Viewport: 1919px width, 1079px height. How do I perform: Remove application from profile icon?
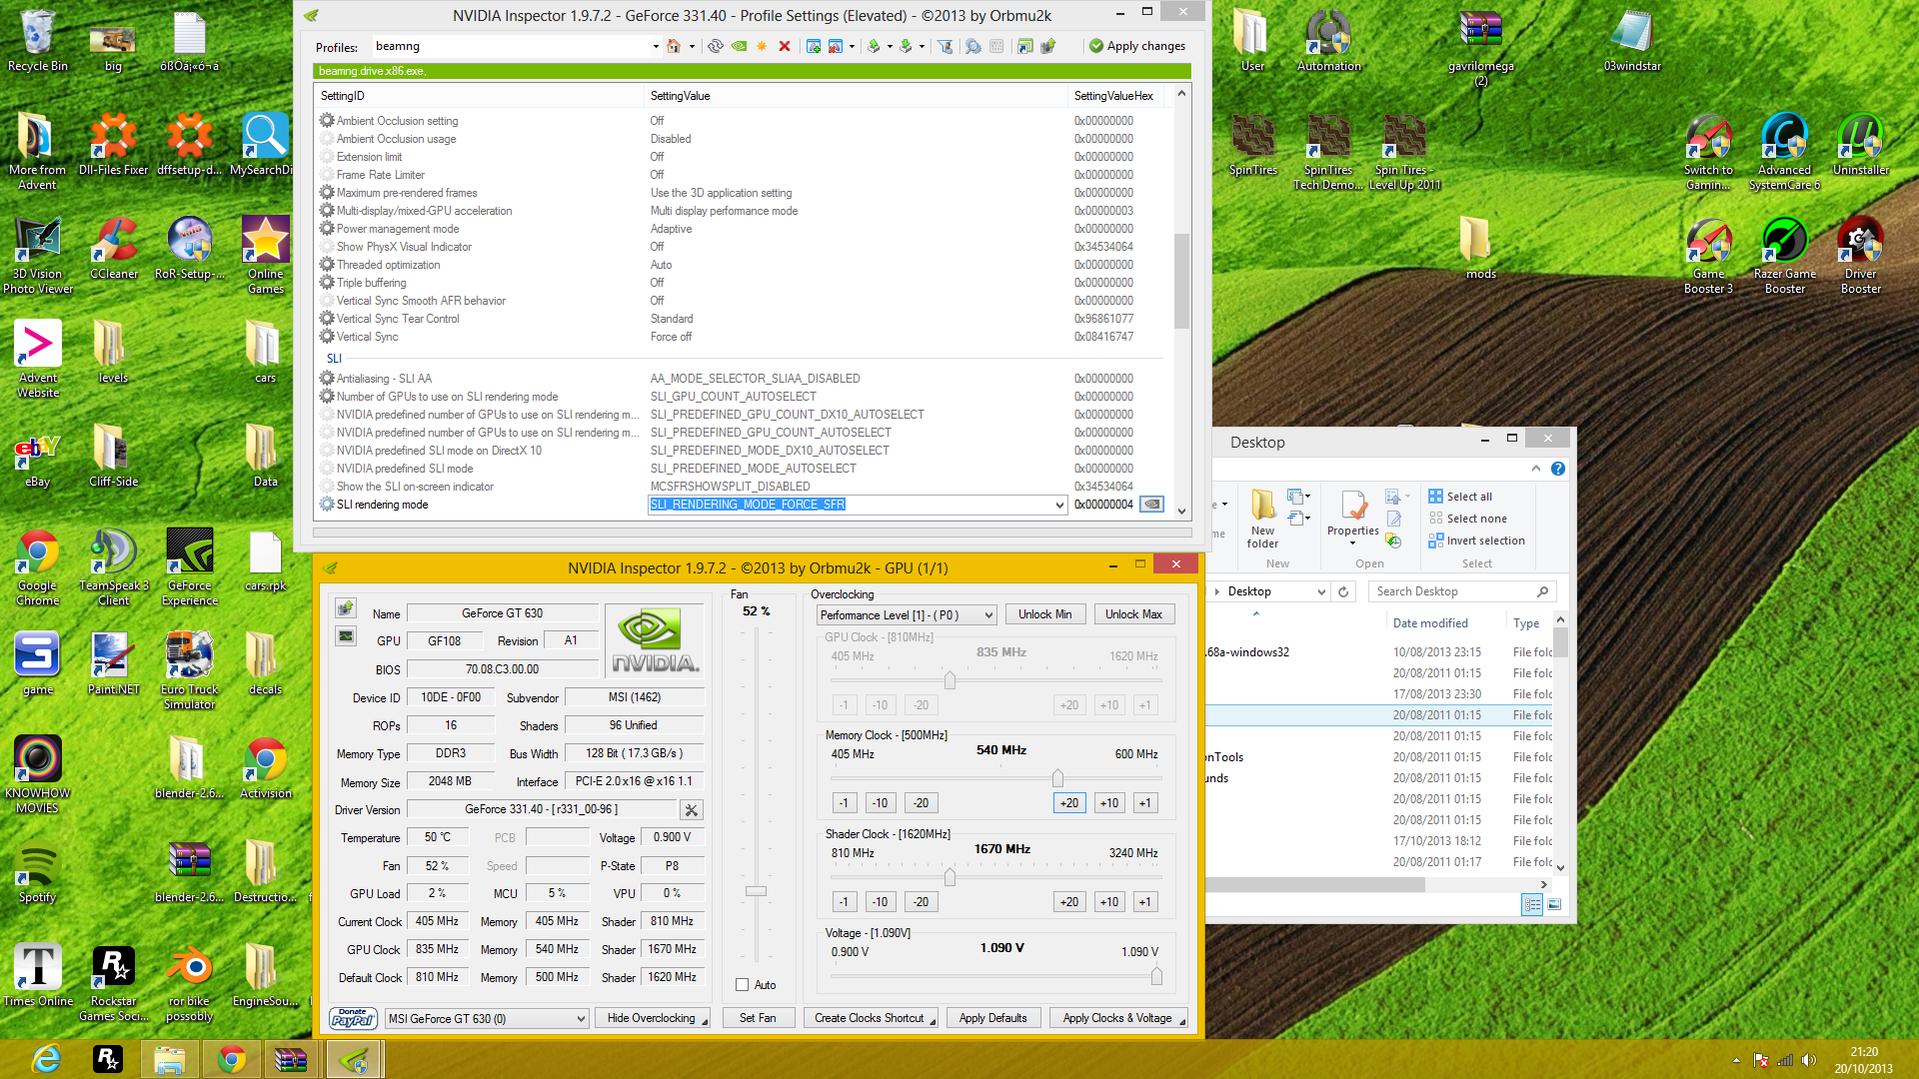point(835,46)
